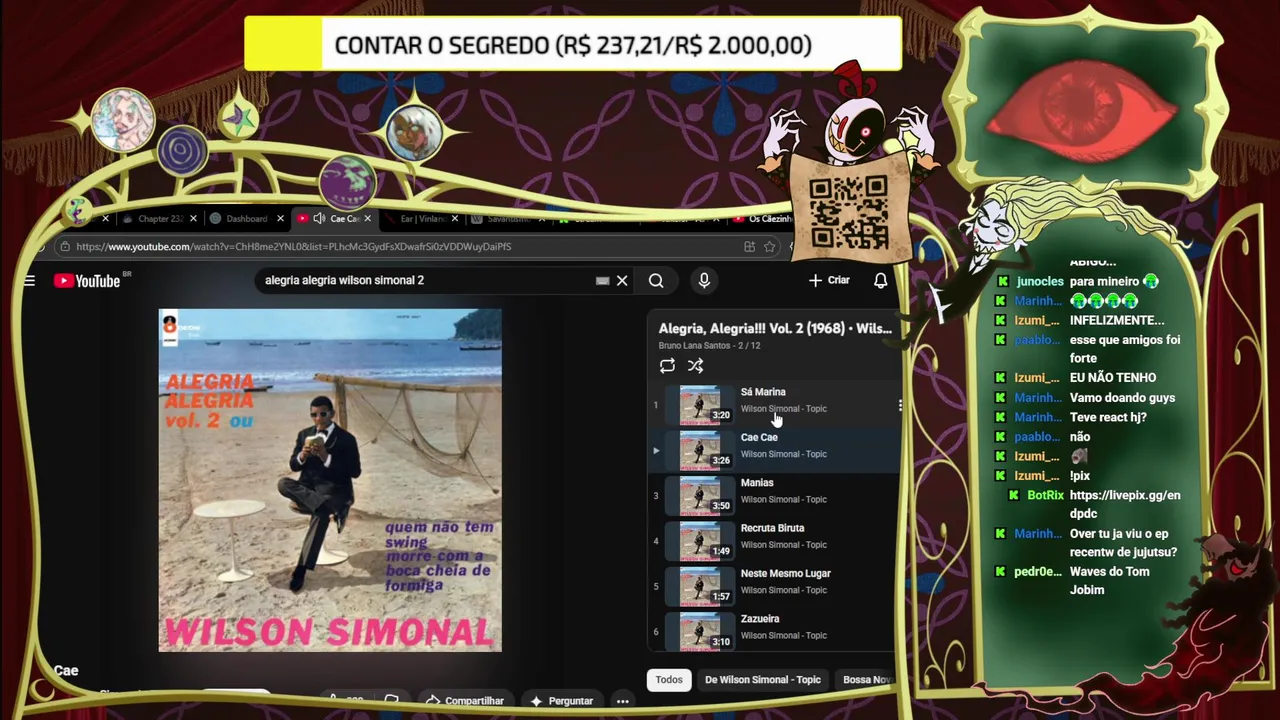
Task: Click the 'Vamo doando guys' chat message
Action: (1122, 398)
